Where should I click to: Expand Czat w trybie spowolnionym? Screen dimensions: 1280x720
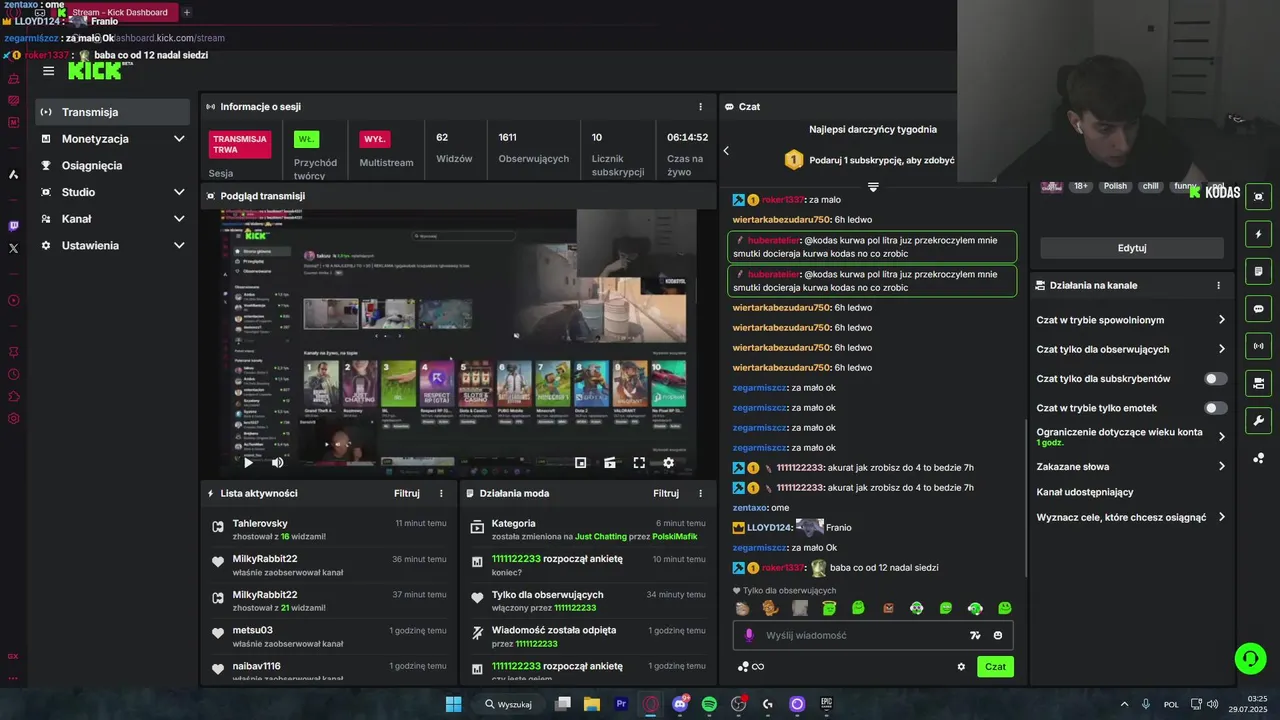1131,320
